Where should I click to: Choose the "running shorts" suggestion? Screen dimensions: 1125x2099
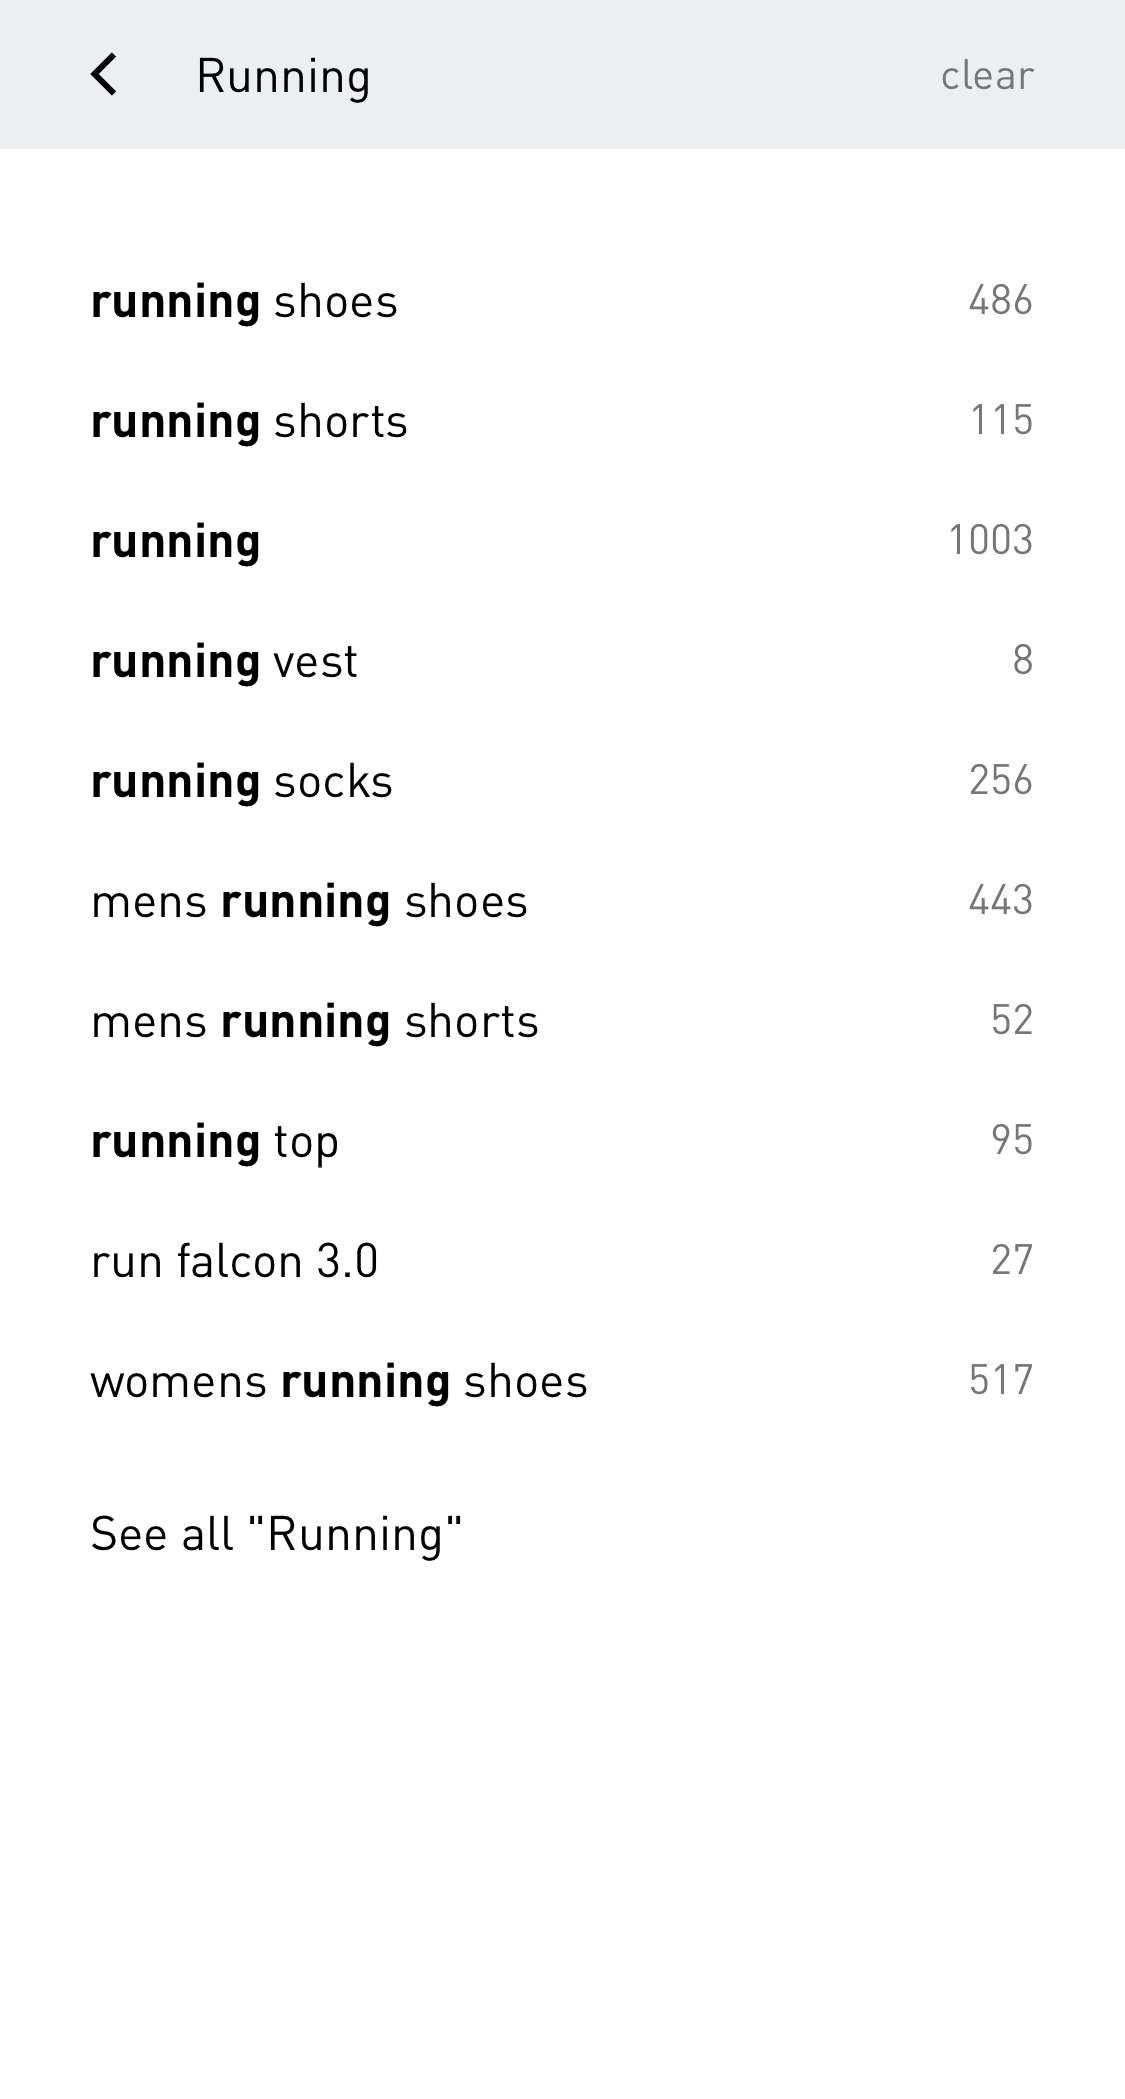point(249,422)
